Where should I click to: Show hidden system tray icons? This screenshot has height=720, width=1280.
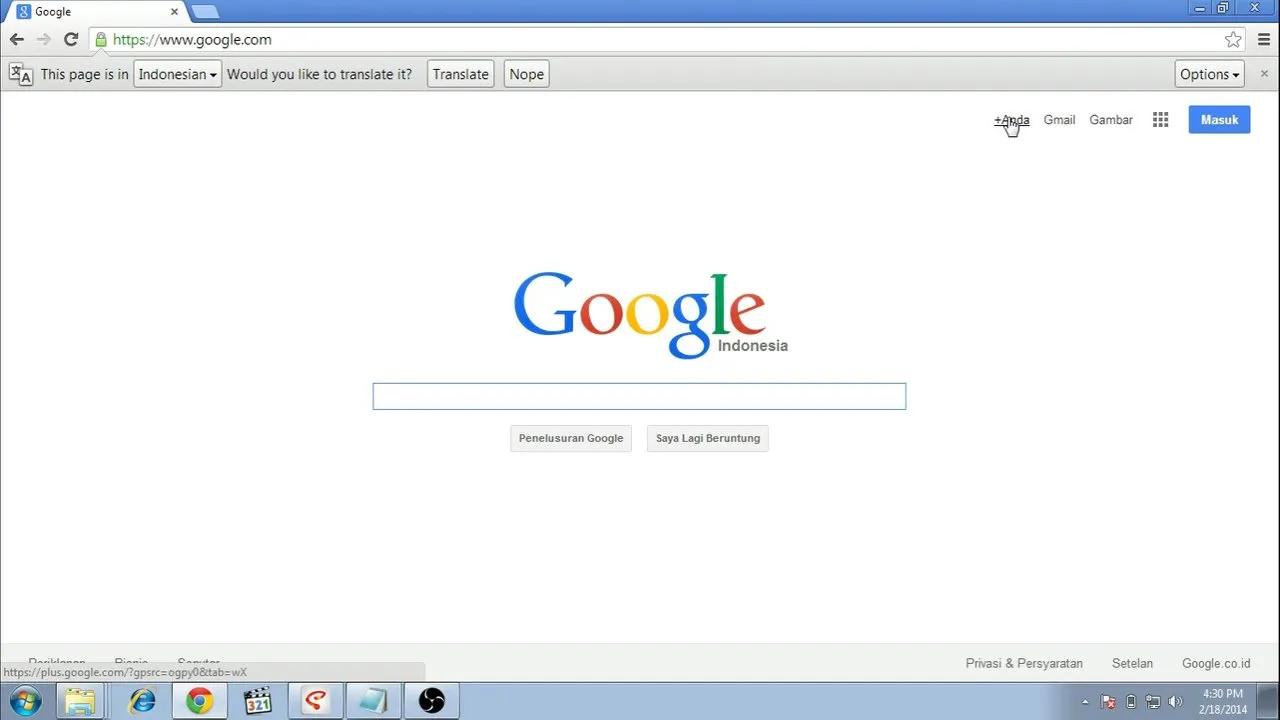[x=1085, y=702]
